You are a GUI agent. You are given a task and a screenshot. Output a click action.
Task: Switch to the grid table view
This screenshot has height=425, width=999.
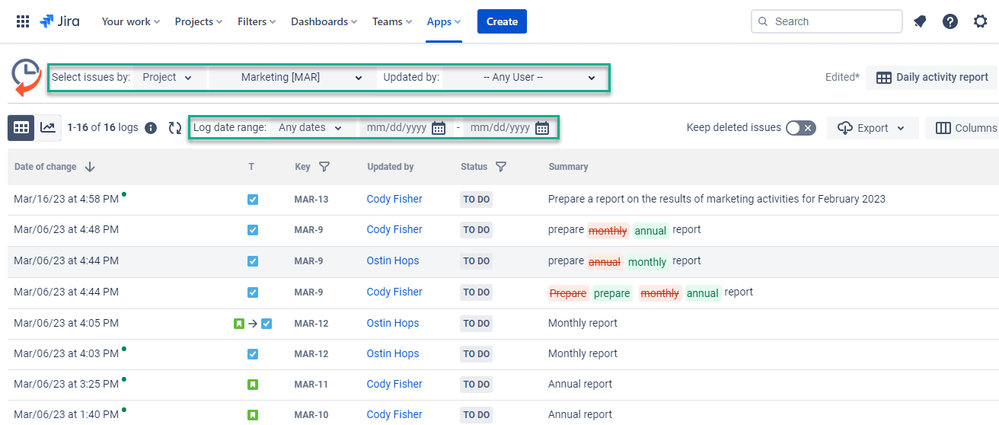tap(21, 128)
